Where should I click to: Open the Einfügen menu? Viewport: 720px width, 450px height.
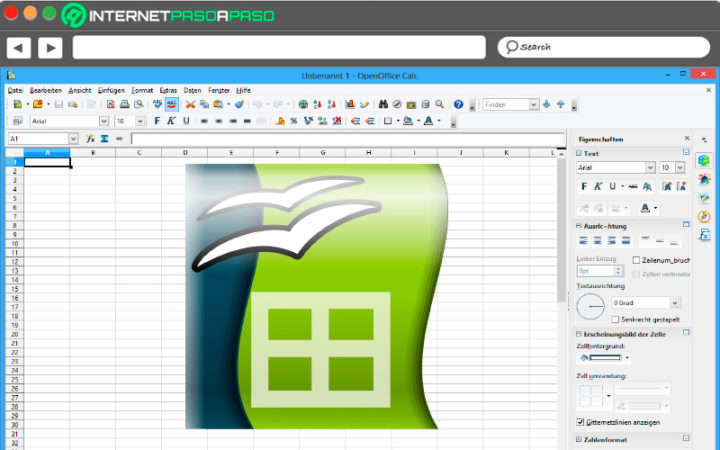(x=111, y=90)
